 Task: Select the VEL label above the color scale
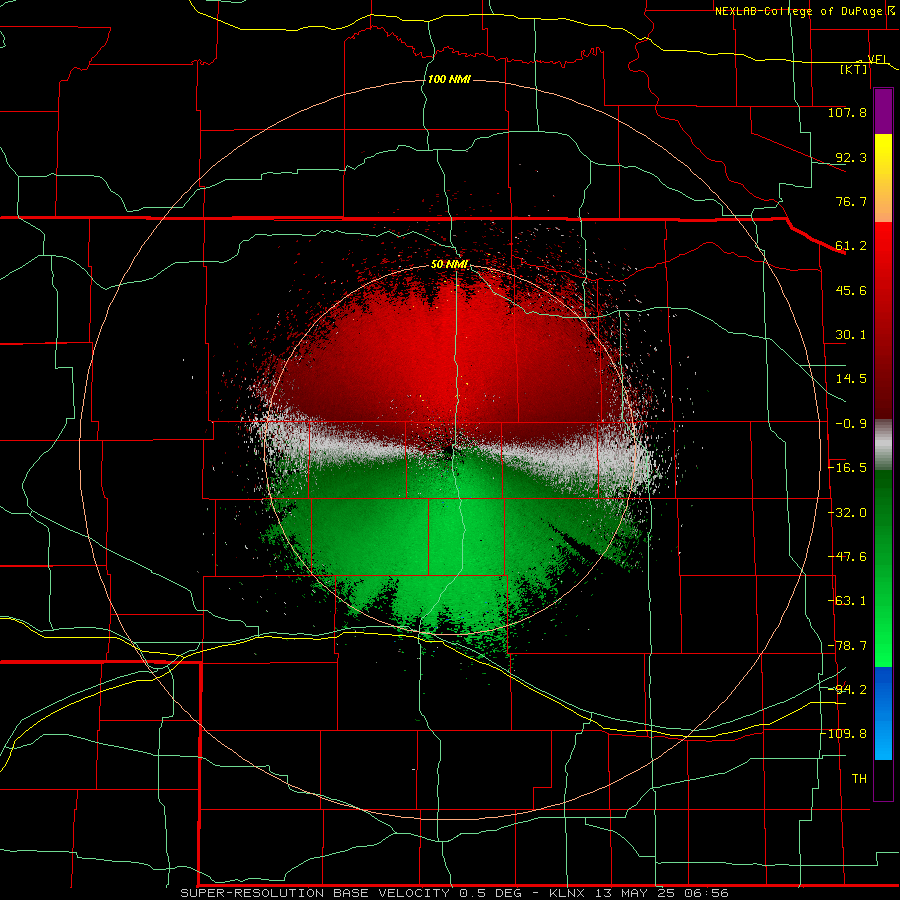[x=878, y=59]
